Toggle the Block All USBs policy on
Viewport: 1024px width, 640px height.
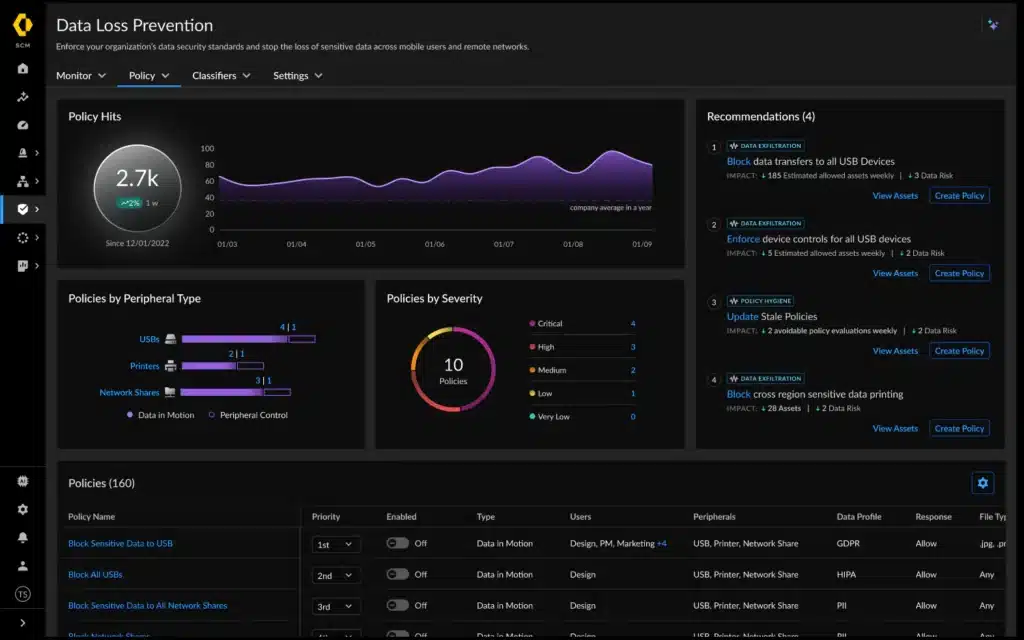pos(398,574)
